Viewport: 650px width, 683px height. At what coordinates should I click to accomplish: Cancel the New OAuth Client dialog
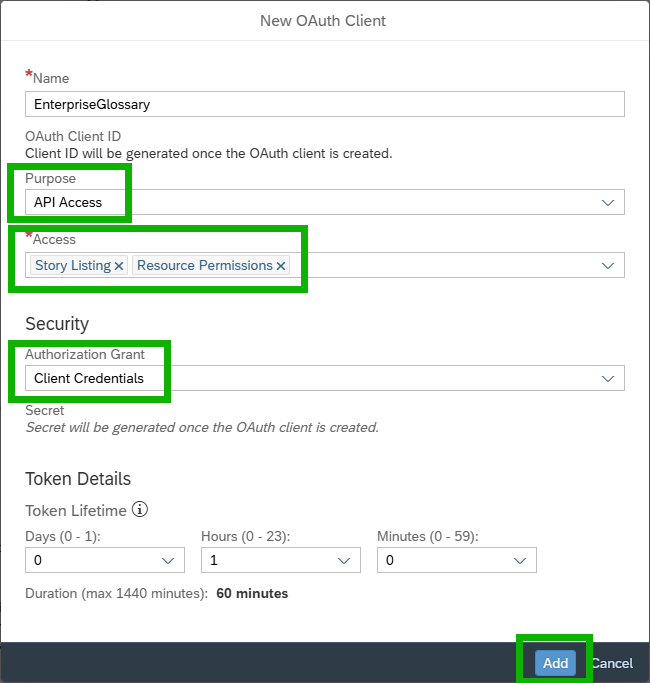pyautogui.click(x=612, y=663)
